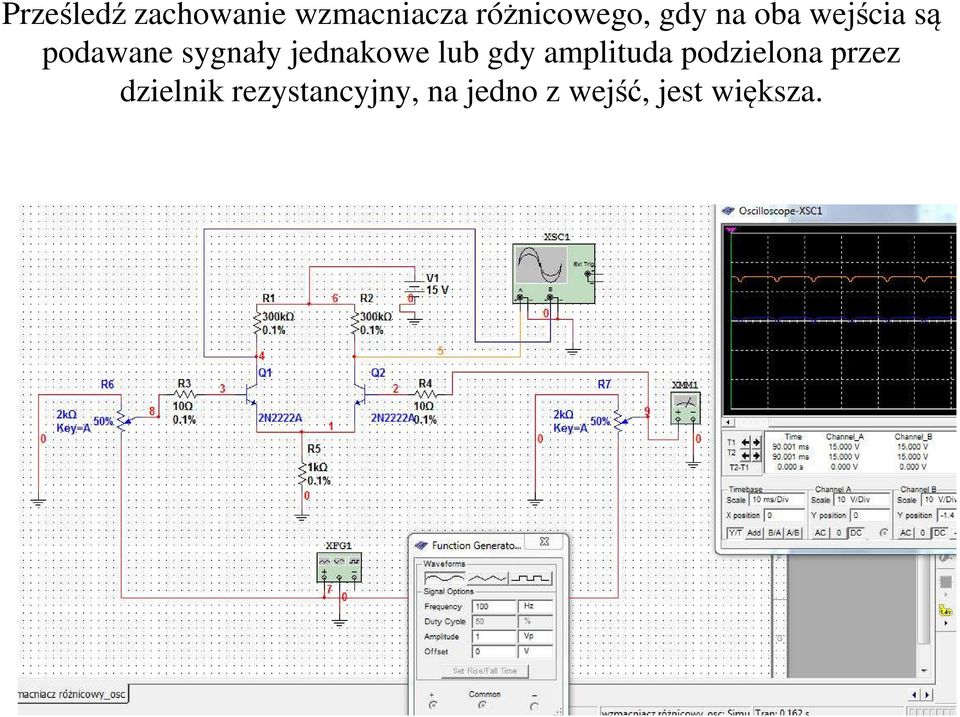
Task: Select the Channel A radio indicator
Action: [883, 533]
